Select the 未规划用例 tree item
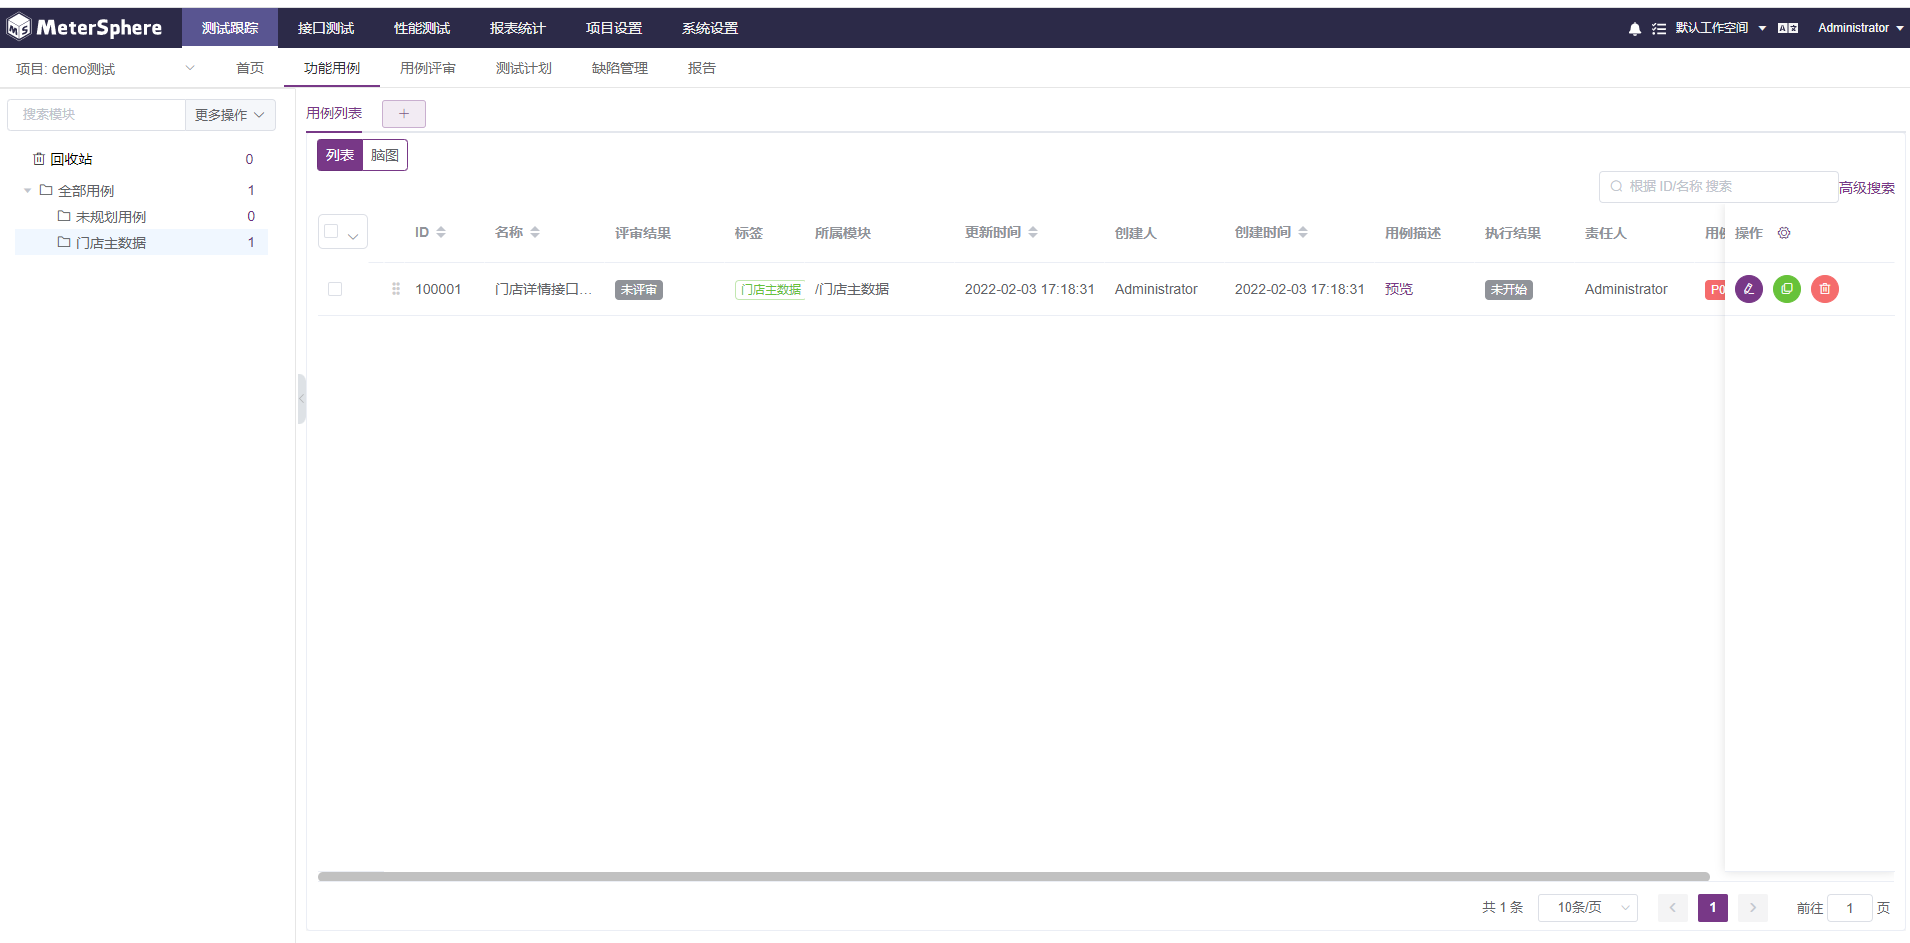Viewport: 1910px width, 943px height. (143, 216)
